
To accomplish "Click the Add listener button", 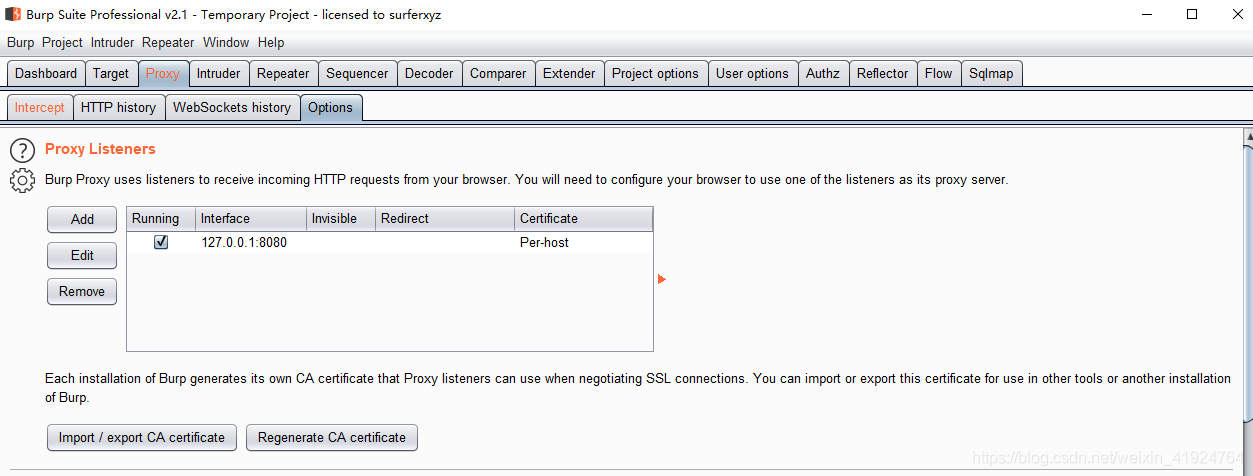I will pos(82,219).
